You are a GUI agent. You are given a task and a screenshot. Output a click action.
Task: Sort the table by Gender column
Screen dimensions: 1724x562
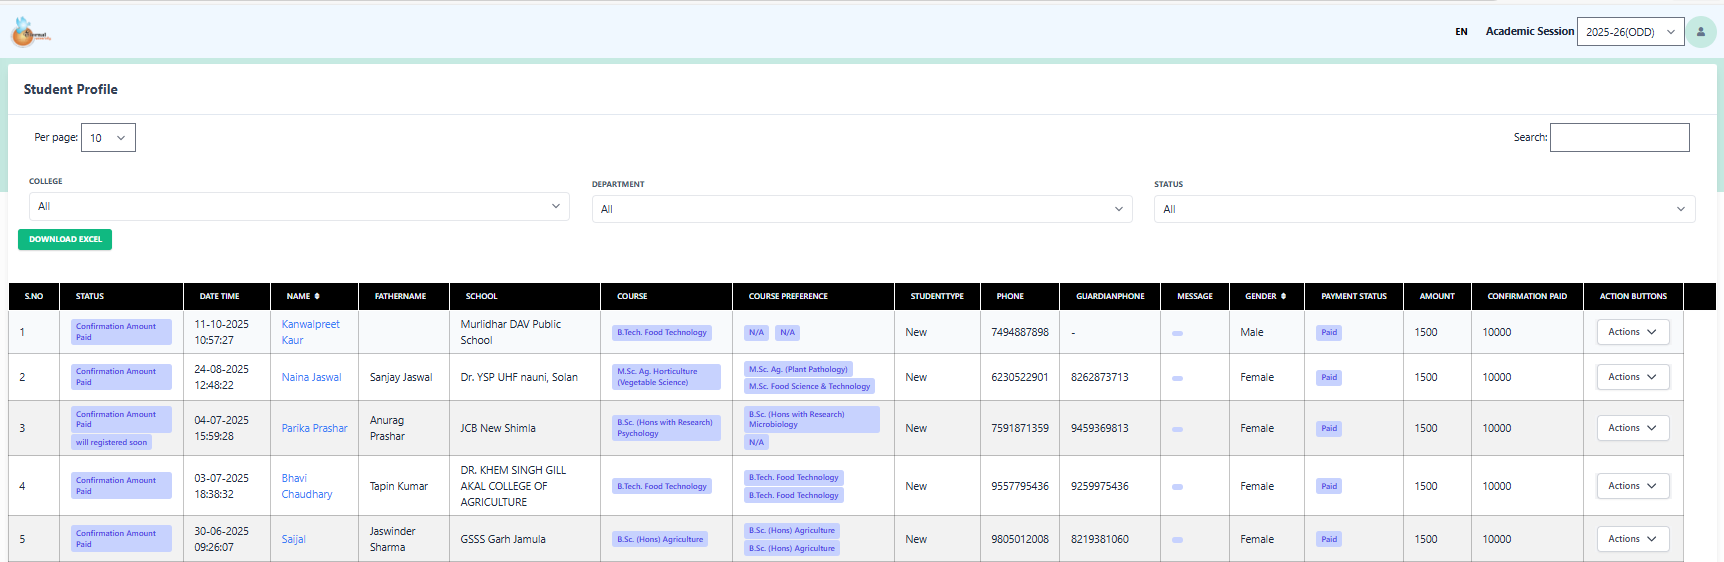click(x=1265, y=297)
